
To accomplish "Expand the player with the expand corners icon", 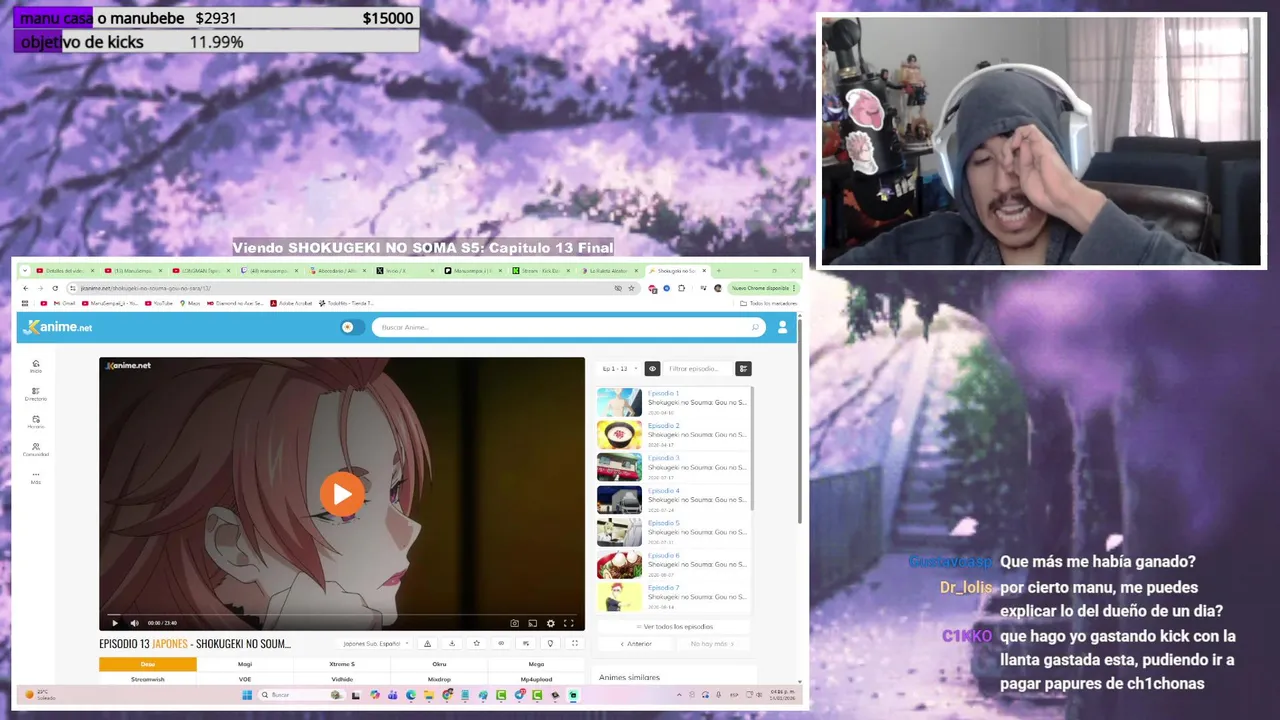I will [574, 644].
